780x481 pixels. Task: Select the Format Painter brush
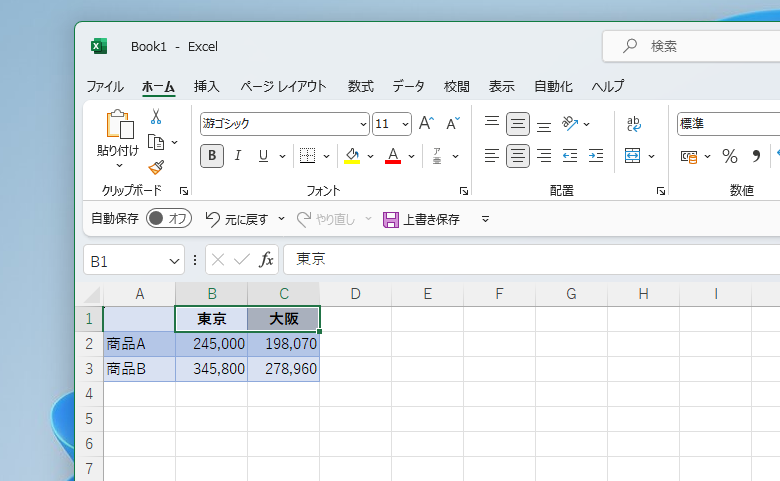156,167
